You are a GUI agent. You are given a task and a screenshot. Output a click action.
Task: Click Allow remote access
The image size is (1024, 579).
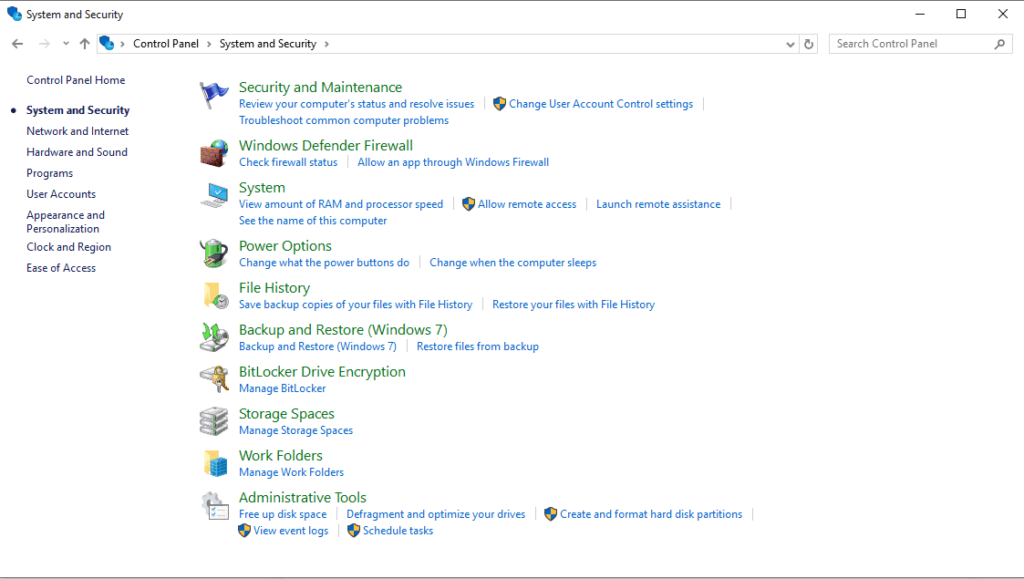point(527,204)
